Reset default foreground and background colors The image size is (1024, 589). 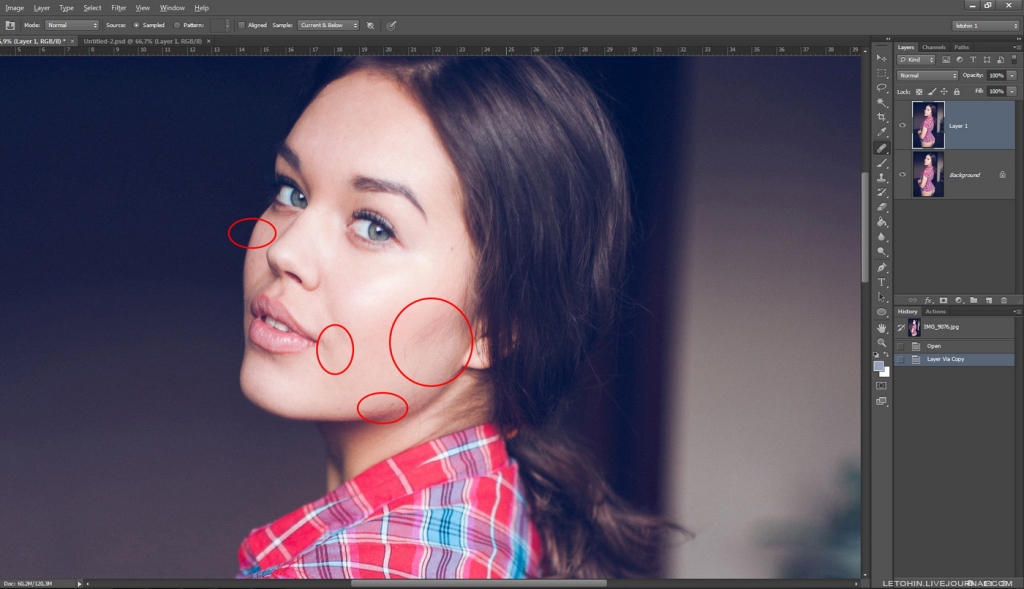pos(876,355)
